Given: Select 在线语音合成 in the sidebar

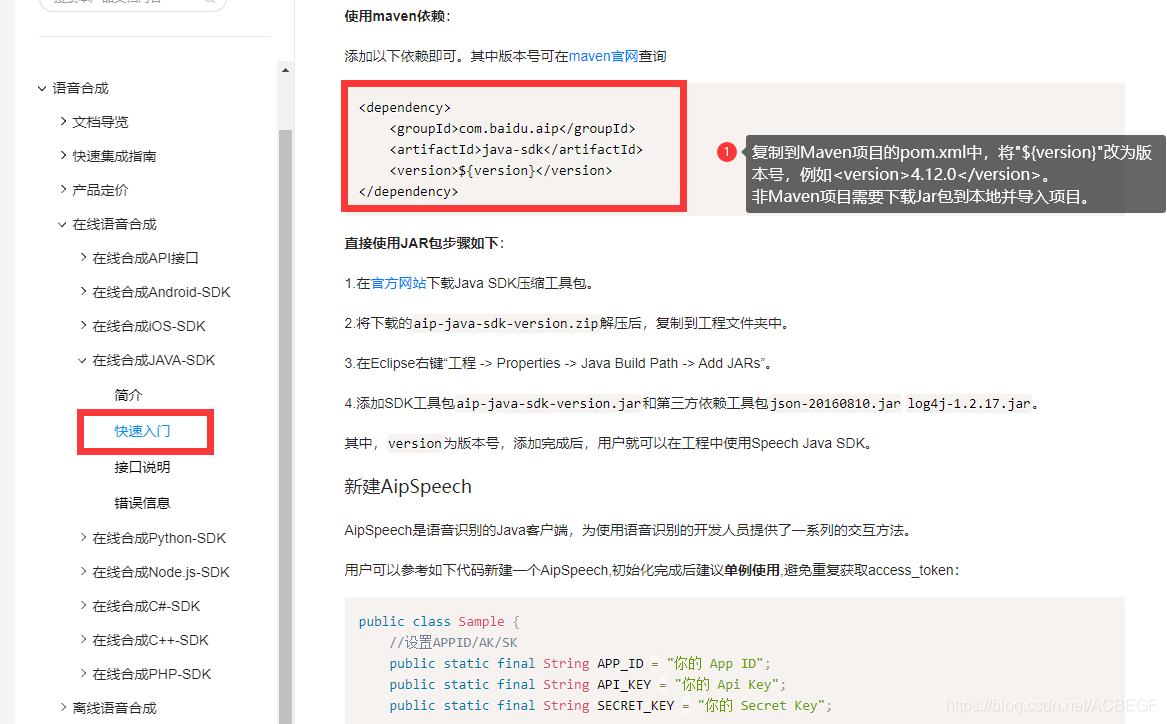Looking at the screenshot, I should pyautogui.click(x=115, y=225).
